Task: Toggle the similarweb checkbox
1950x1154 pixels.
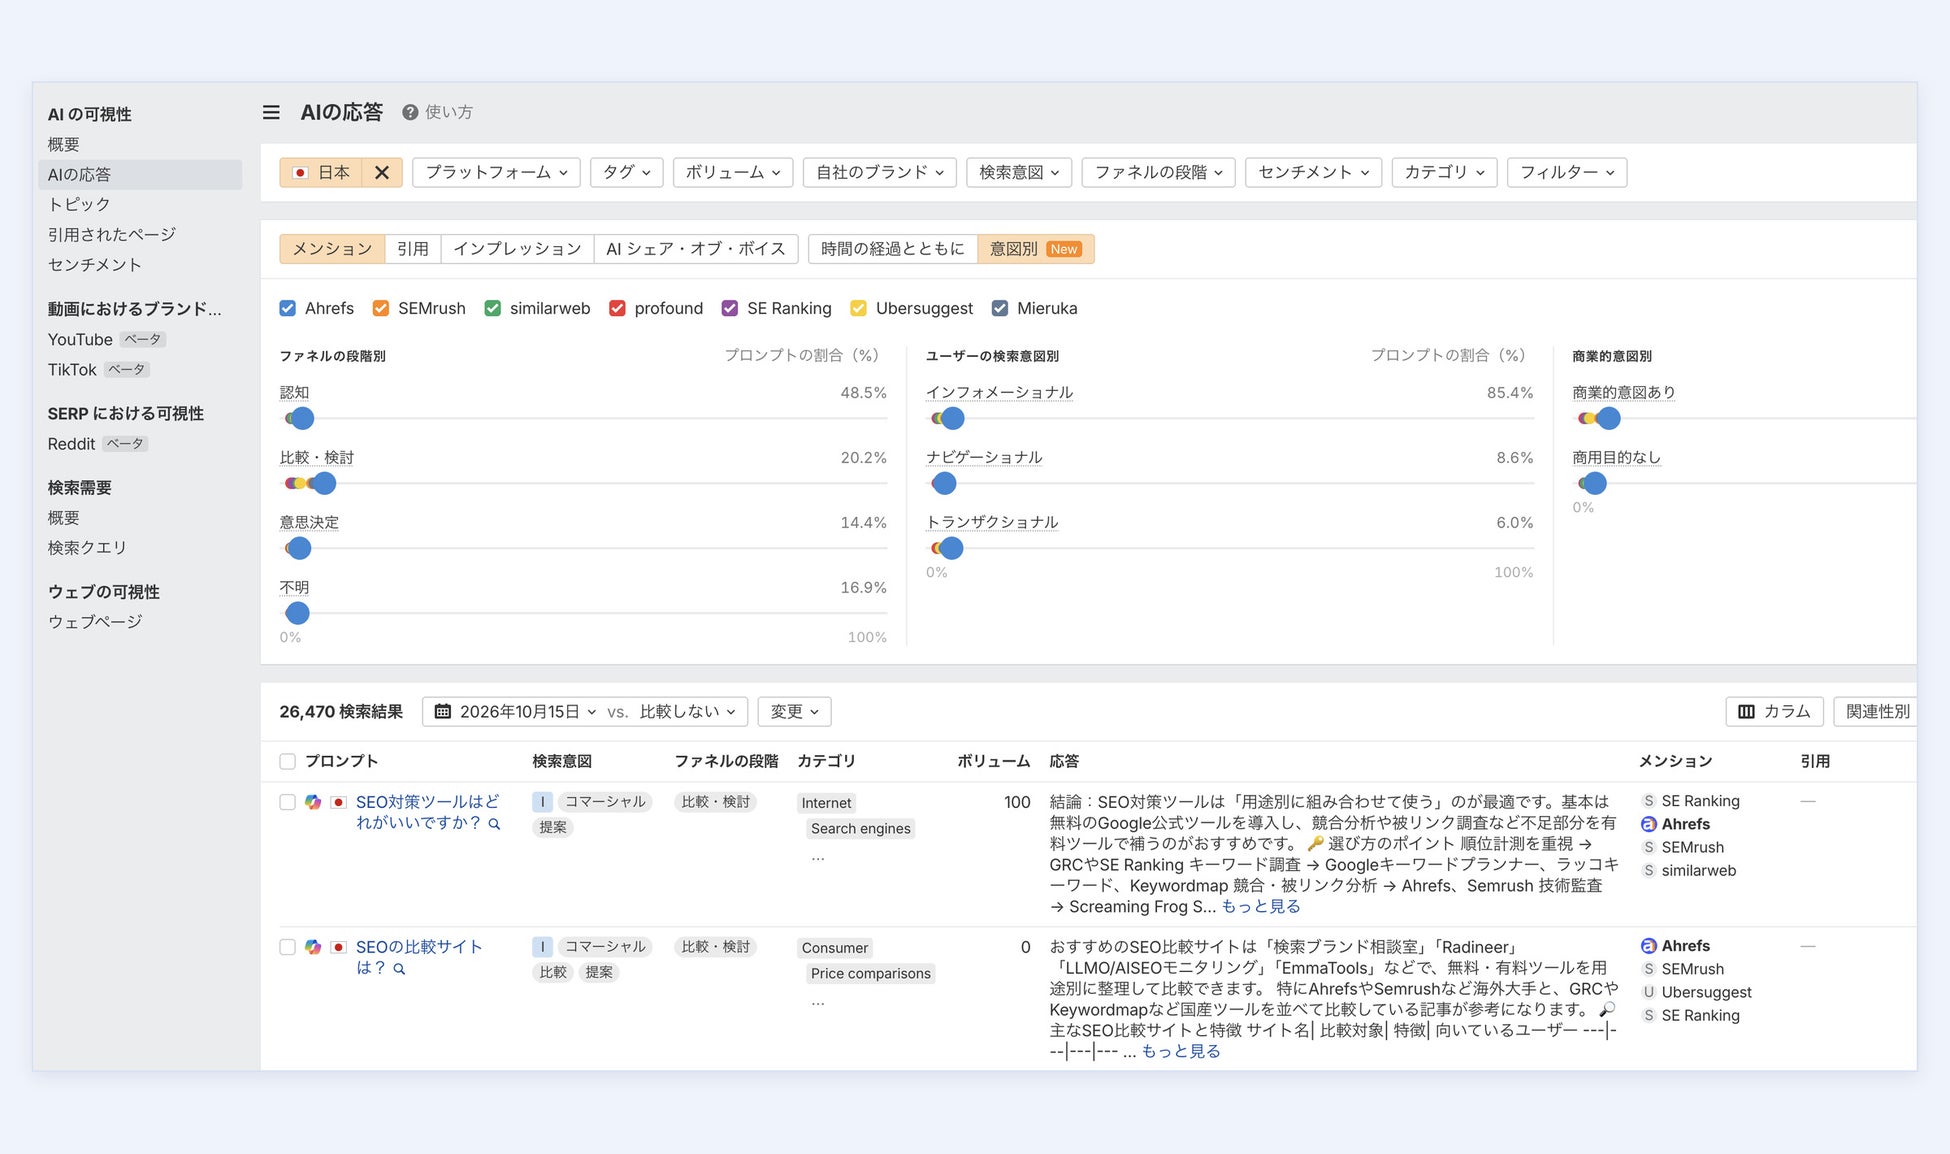Action: [x=493, y=308]
